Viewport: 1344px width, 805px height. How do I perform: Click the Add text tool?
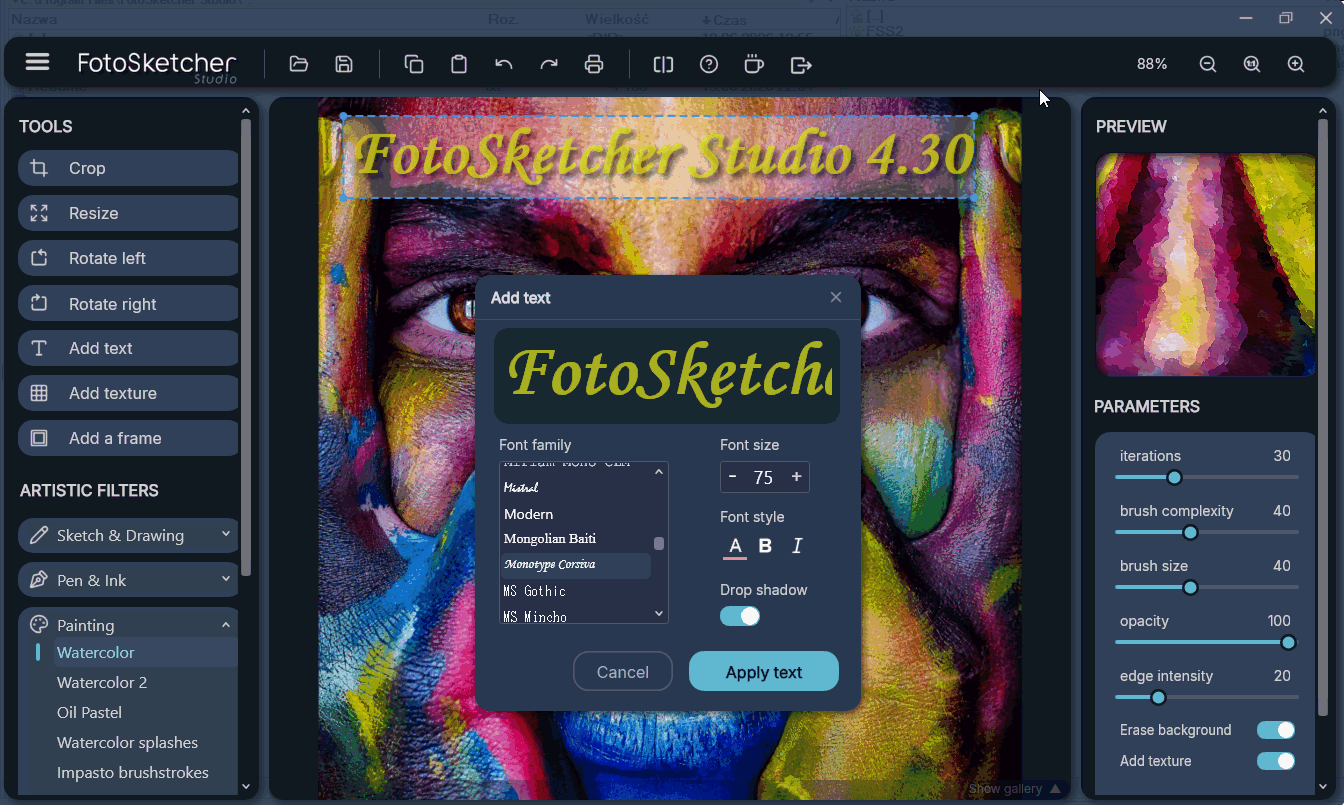click(129, 348)
